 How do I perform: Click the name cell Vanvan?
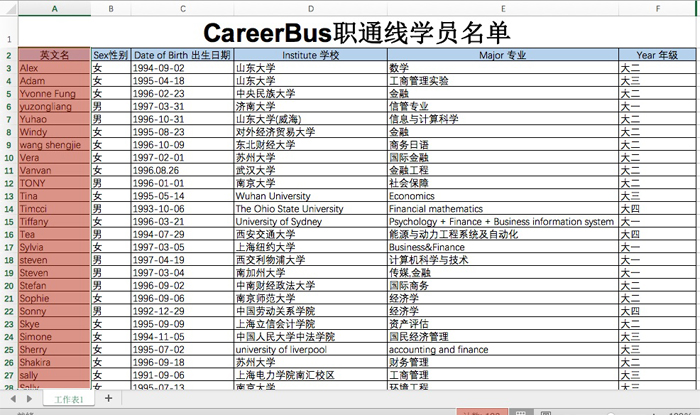pos(54,170)
